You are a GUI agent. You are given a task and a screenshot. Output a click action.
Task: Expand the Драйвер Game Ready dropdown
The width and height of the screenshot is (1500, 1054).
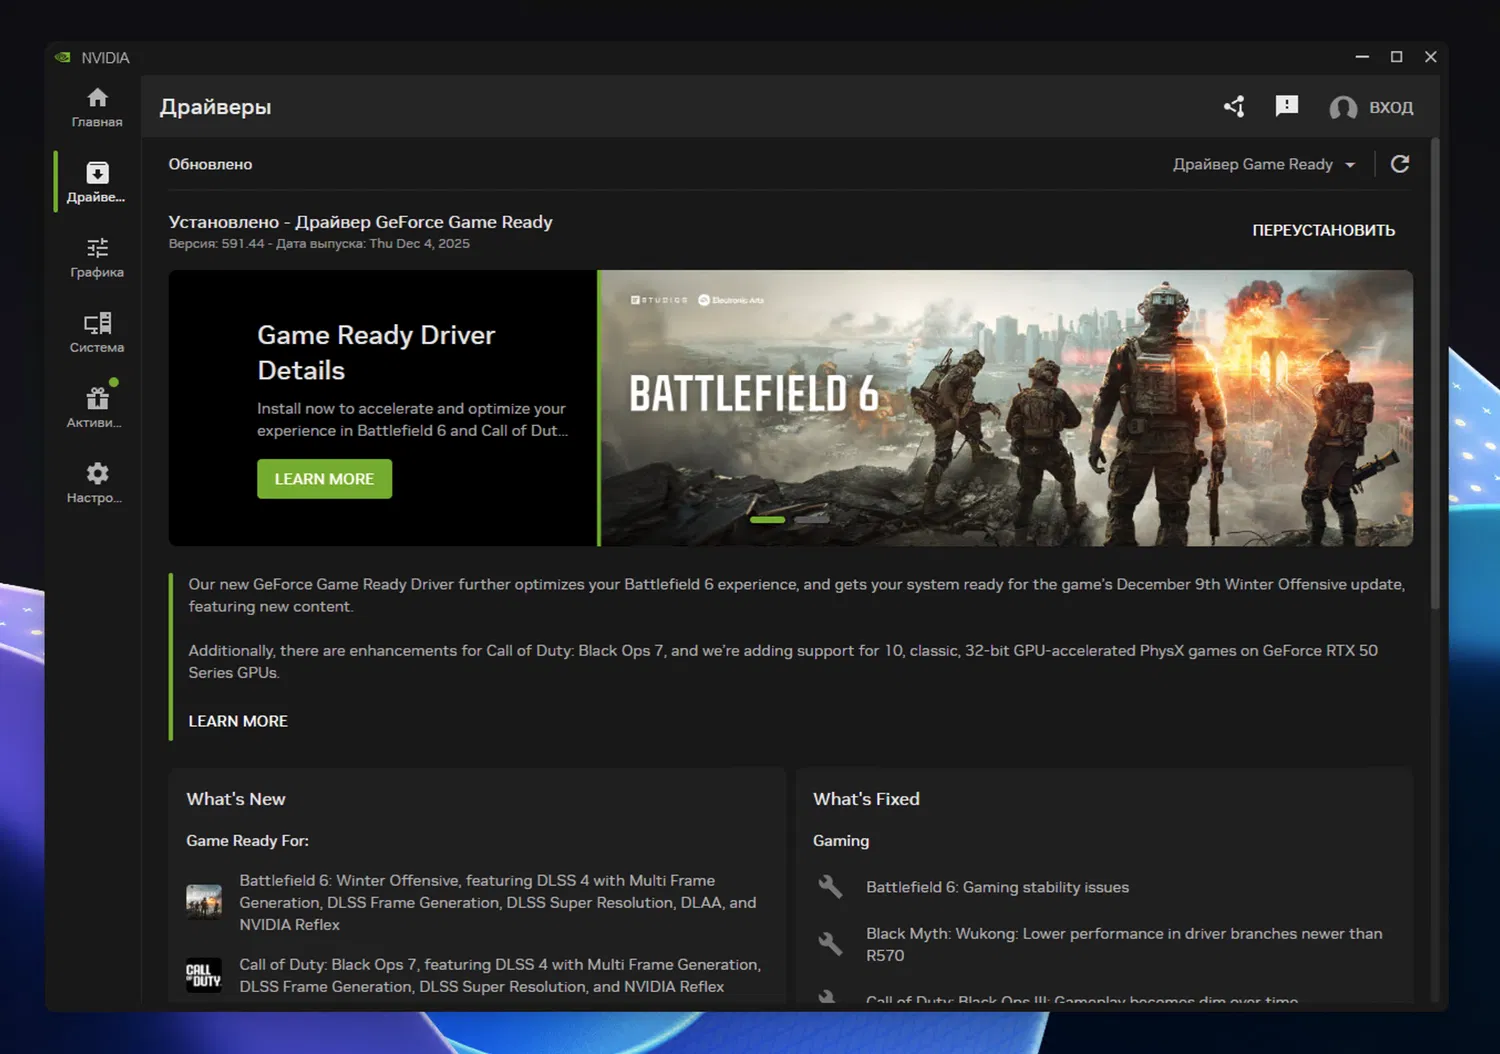1264,164
